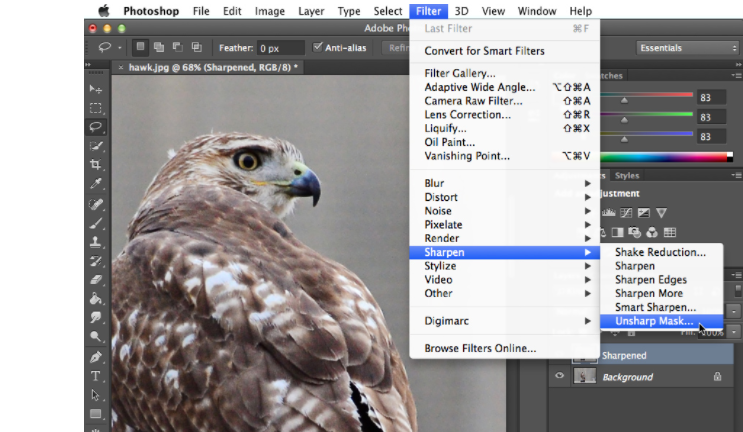Select the Rectangular Marquee tool

pos(96,108)
